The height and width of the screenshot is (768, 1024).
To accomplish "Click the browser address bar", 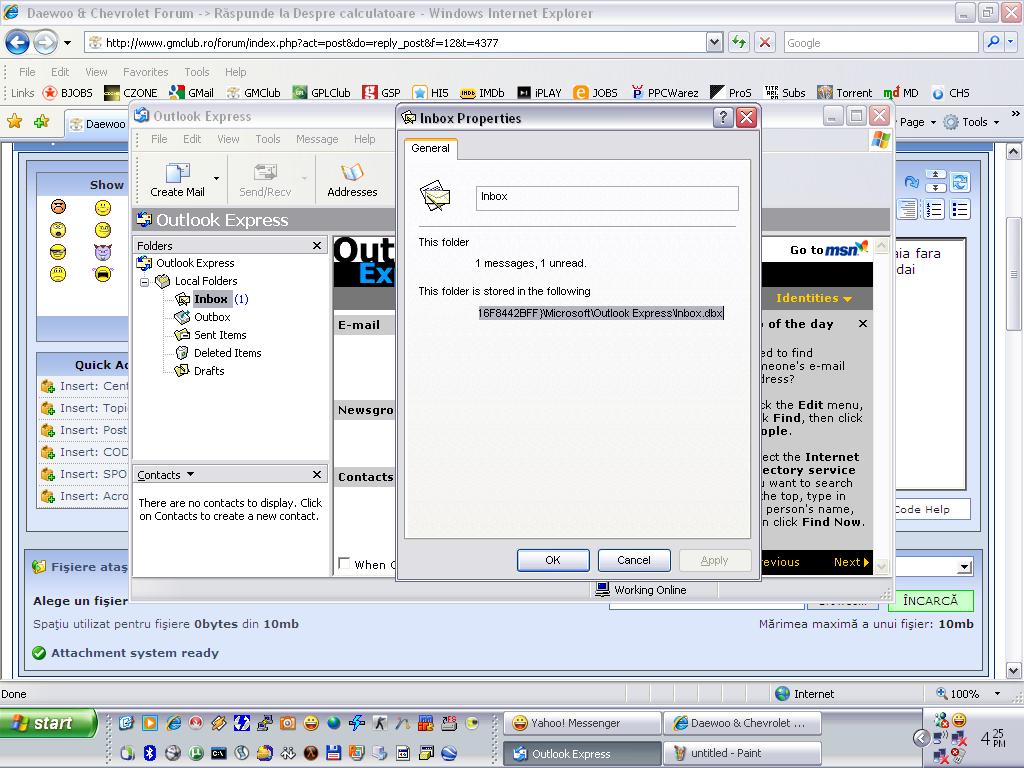I will pyautogui.click(x=396, y=43).
